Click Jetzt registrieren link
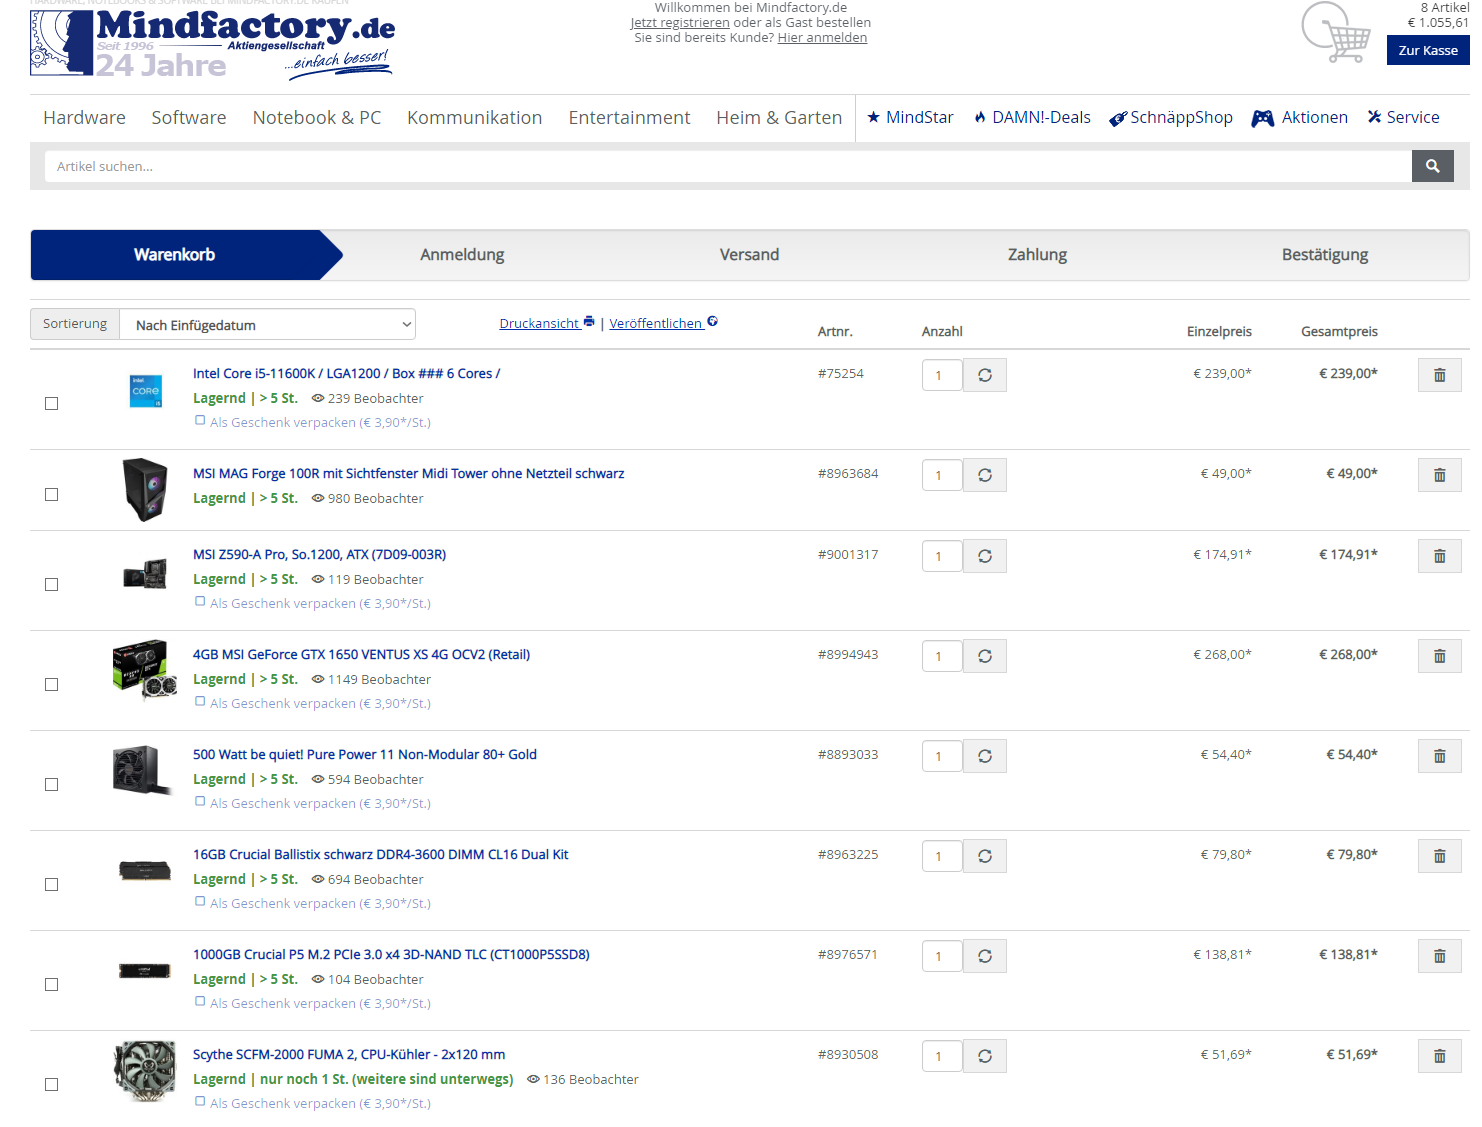This screenshot has height=1127, width=1482. click(680, 22)
